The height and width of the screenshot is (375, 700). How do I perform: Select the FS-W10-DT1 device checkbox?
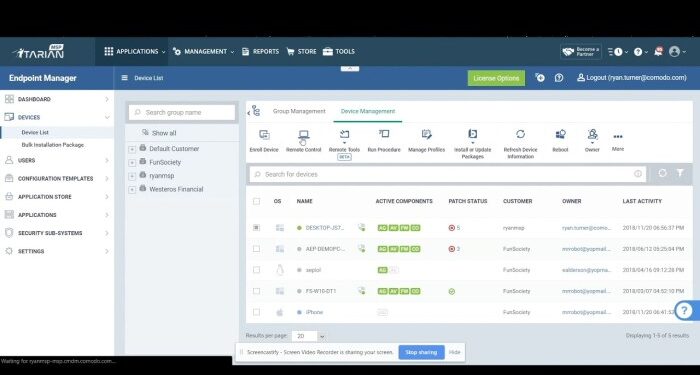point(256,291)
